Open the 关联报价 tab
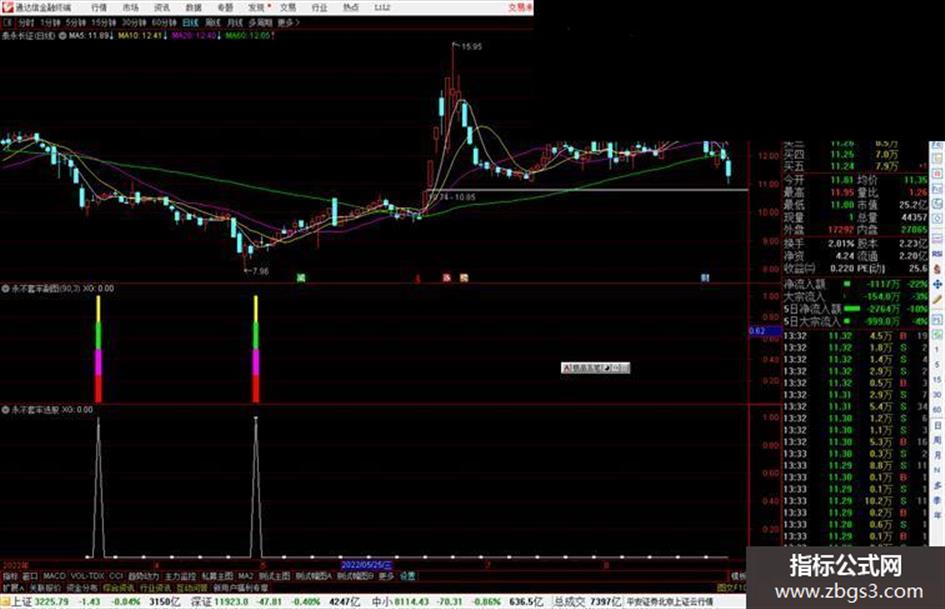Screen dimensions: 945x609 pyautogui.click(x=45, y=587)
